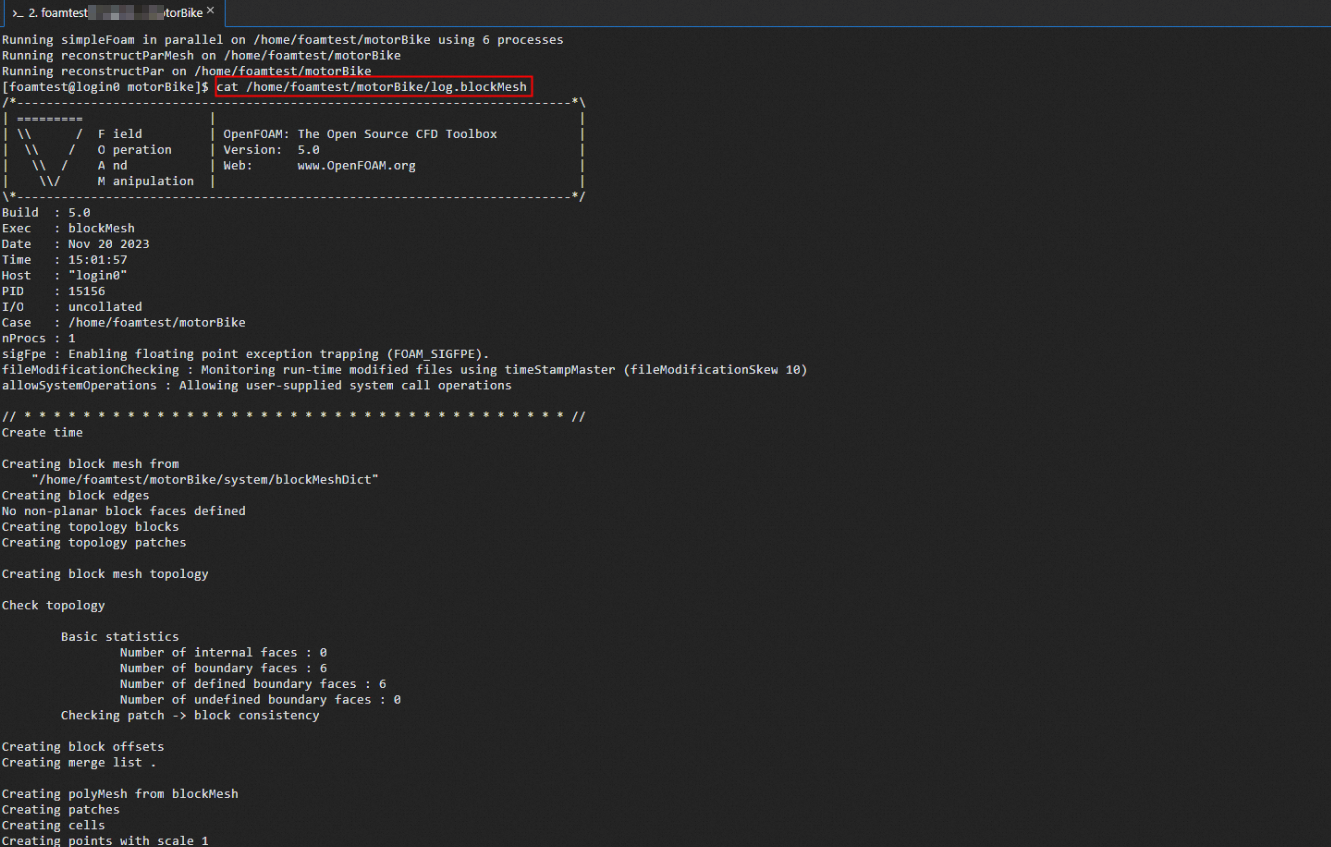Click the 'Build : 5.0' line
Viewport: 1331px width, 847px height.
[46, 213]
